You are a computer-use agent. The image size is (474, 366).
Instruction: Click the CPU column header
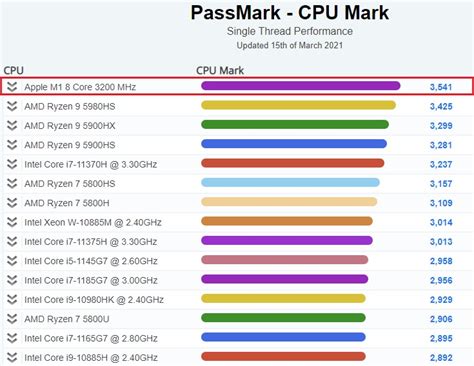click(14, 71)
